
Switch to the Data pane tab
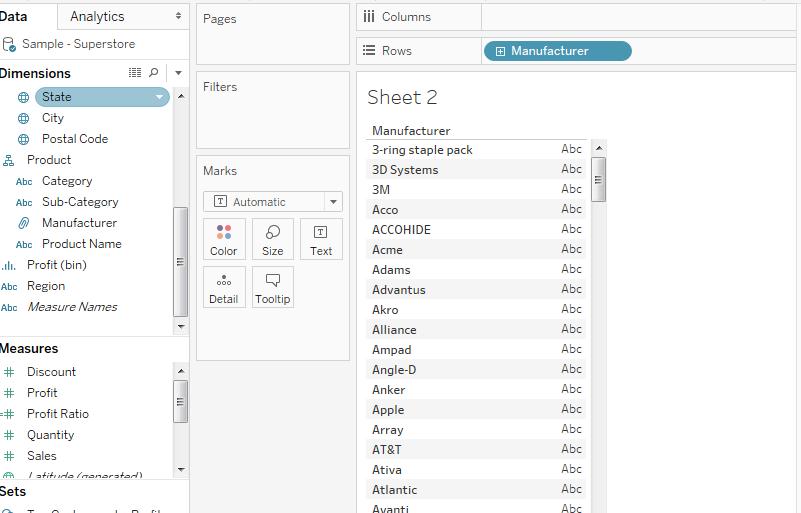click(x=14, y=17)
